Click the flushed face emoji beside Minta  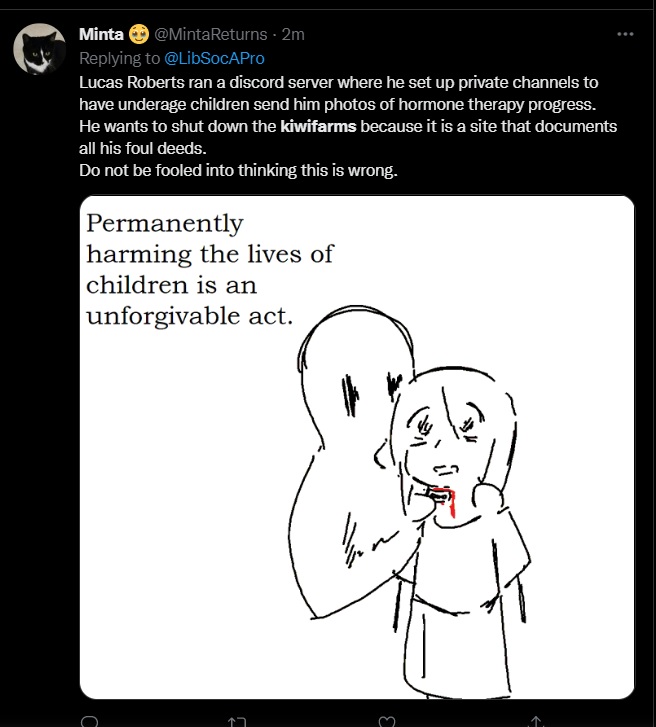[x=138, y=34]
